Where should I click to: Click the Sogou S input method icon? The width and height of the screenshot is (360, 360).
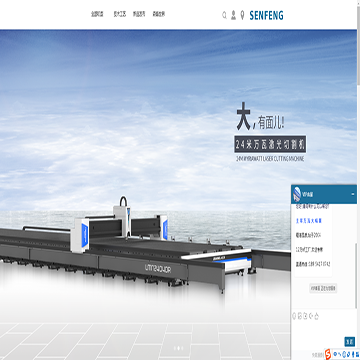(328, 353)
